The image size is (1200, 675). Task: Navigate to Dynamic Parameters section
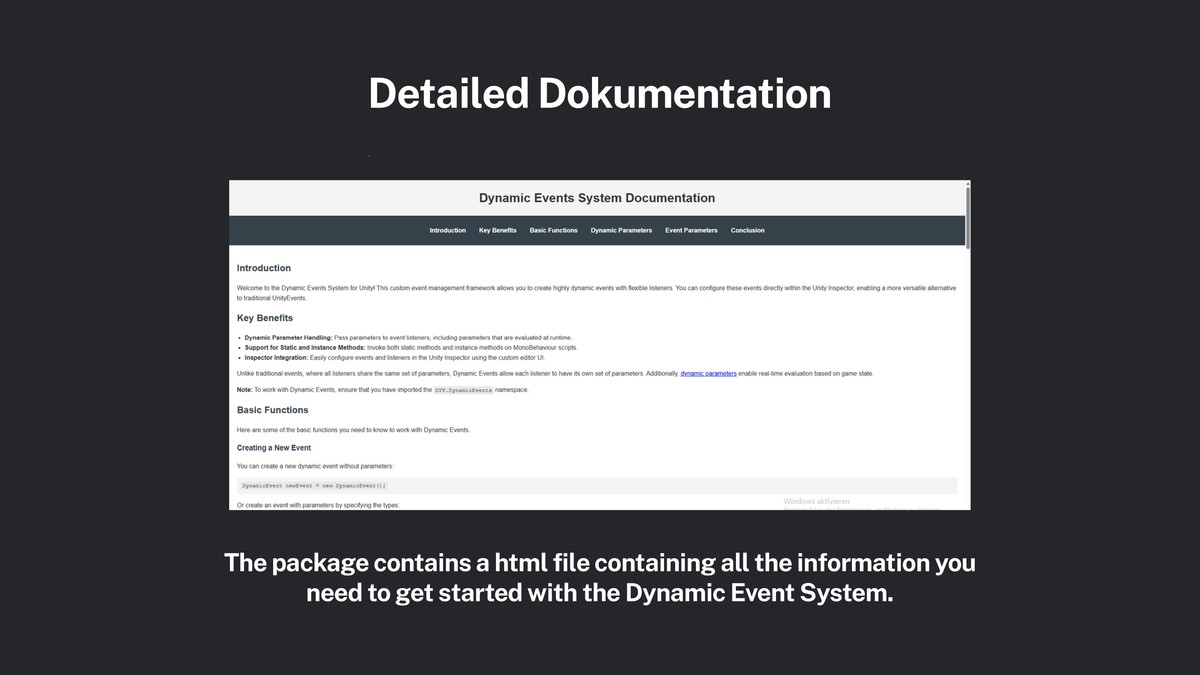coord(620,230)
